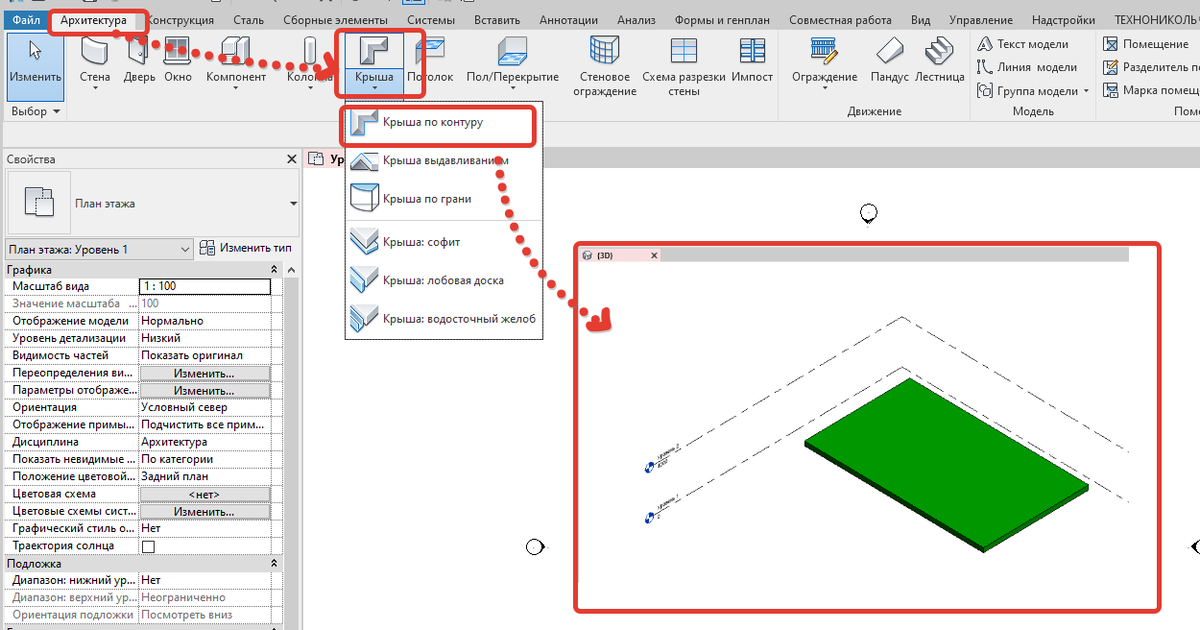Click the Крыша roof tool

pyautogui.click(x=374, y=64)
